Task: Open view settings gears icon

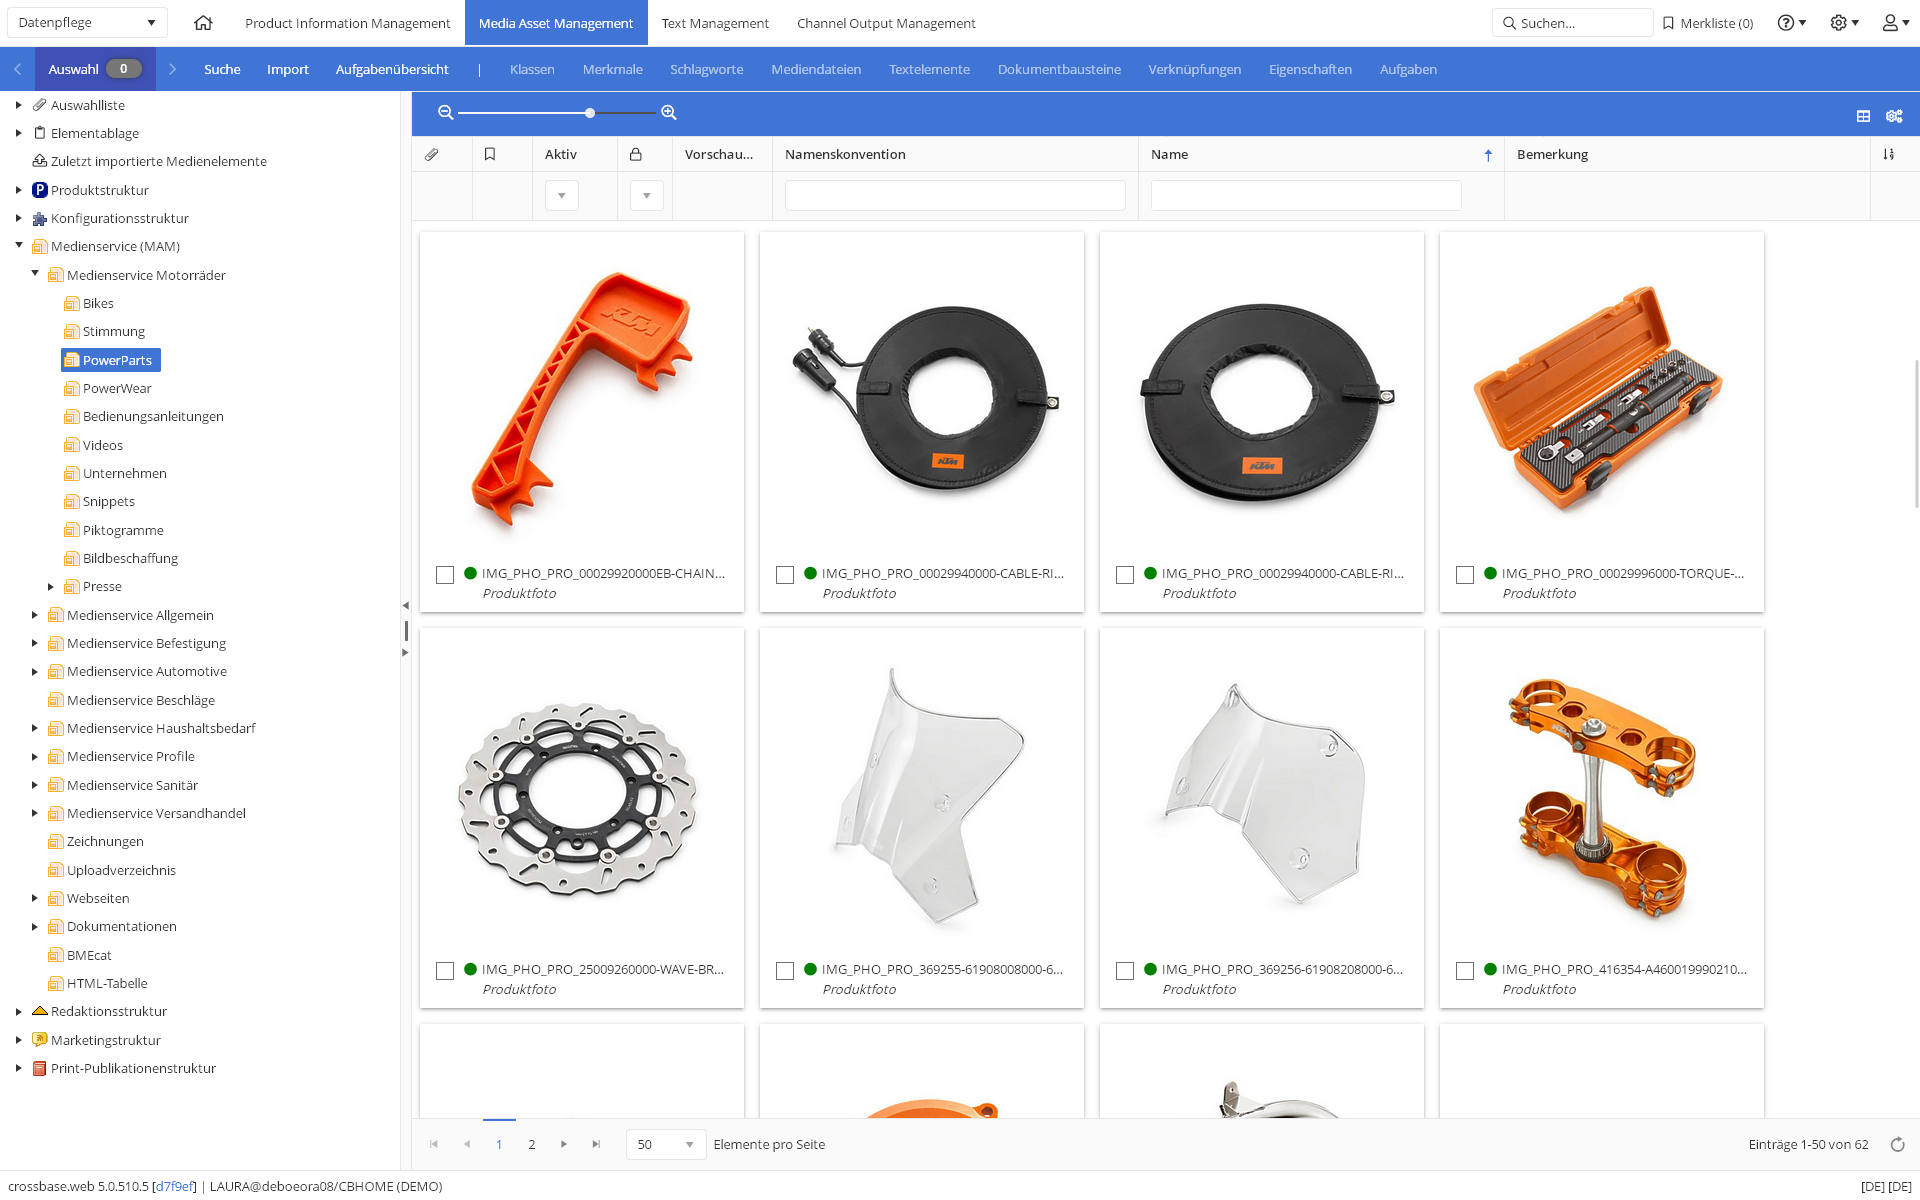Action: click(1894, 116)
